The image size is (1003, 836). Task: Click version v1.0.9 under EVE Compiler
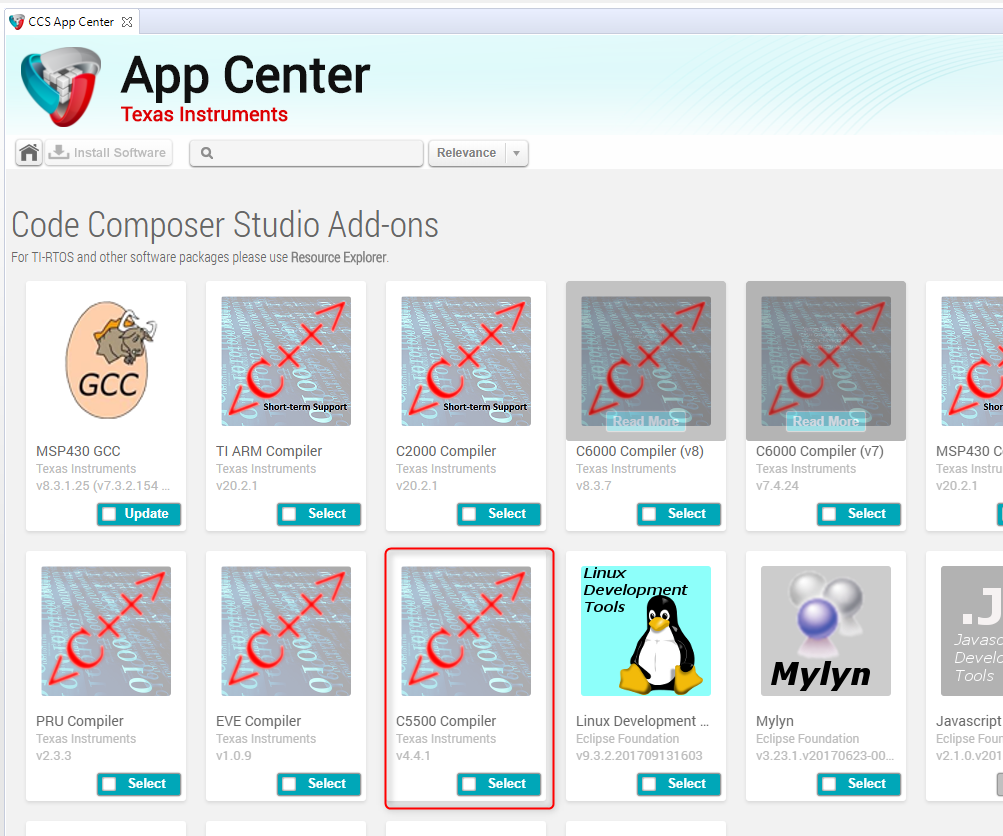[233, 755]
